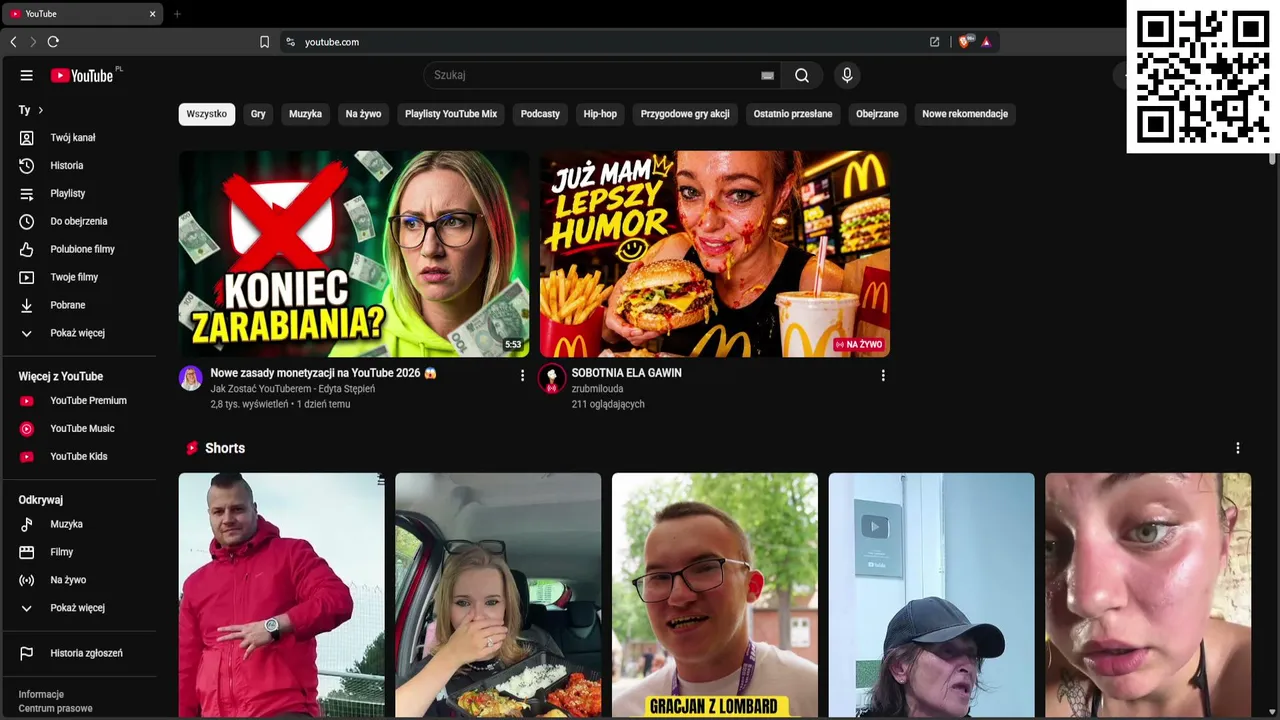Viewport: 1280px width, 720px height.
Task: Open the Informacje footer link
Action: click(x=41, y=695)
